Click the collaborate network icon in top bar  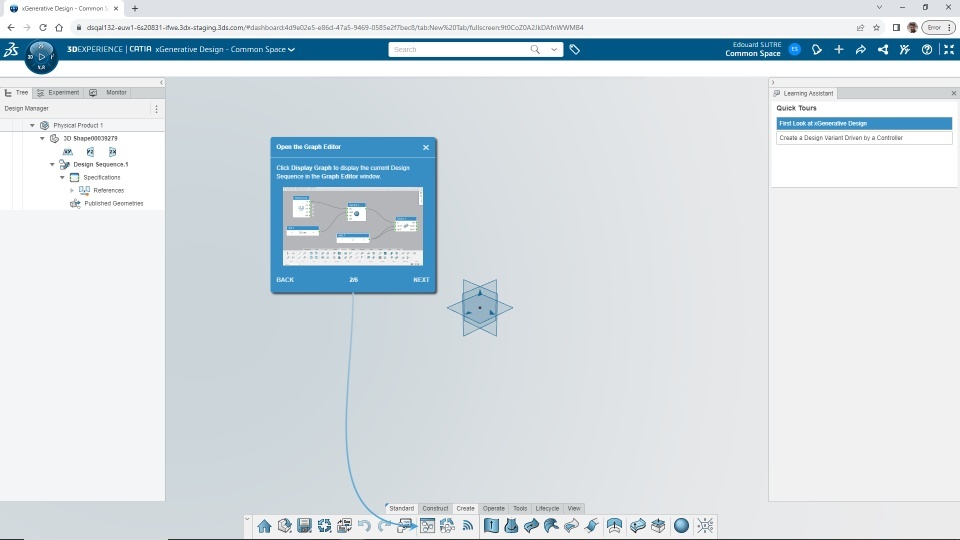883,50
